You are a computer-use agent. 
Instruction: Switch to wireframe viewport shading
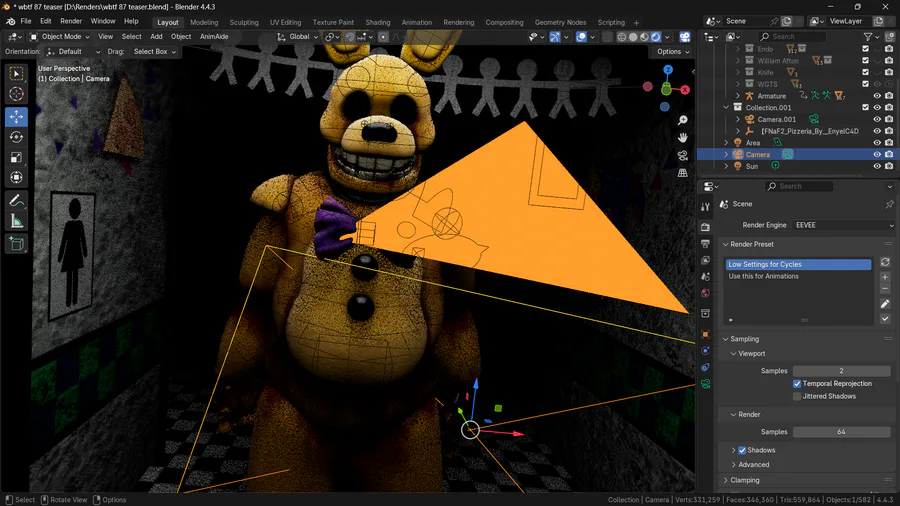coord(622,37)
